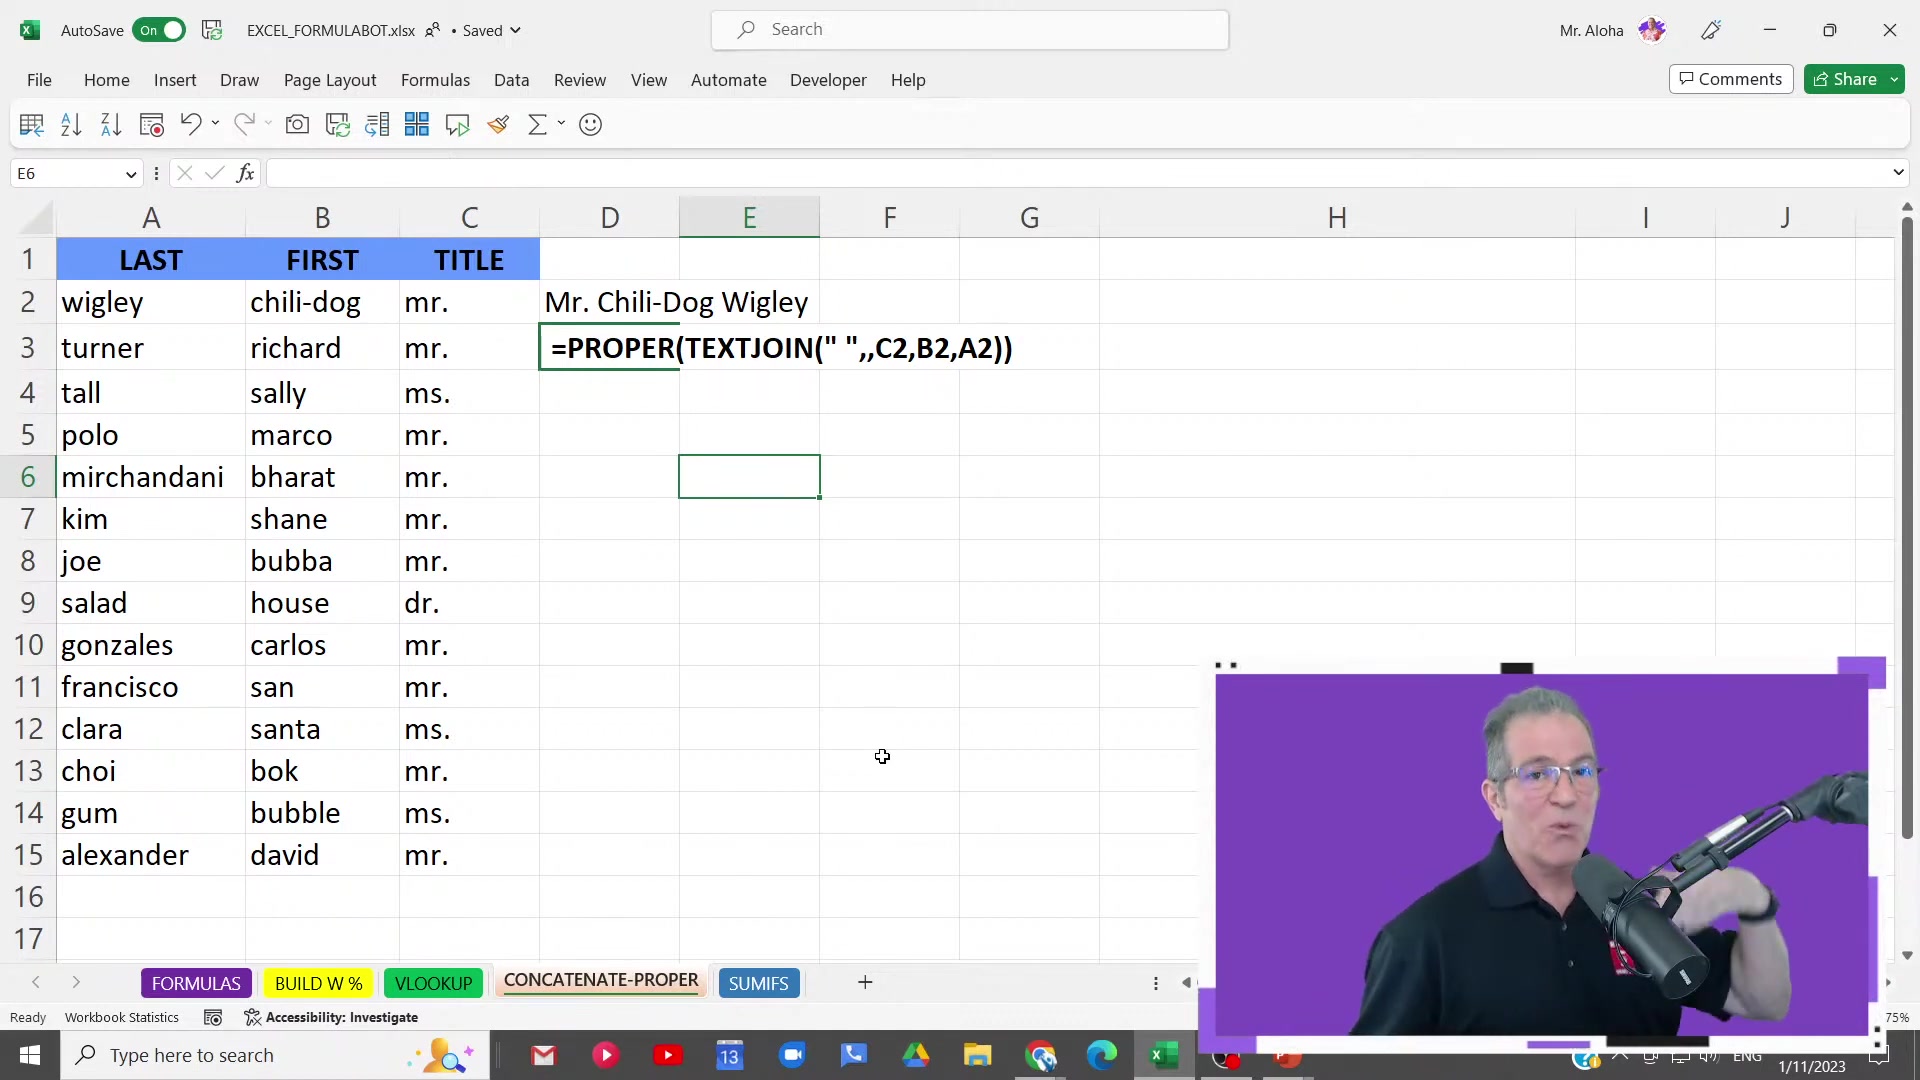Undo the last action
Image resolution: width=1920 pixels, height=1080 pixels.
click(191, 124)
